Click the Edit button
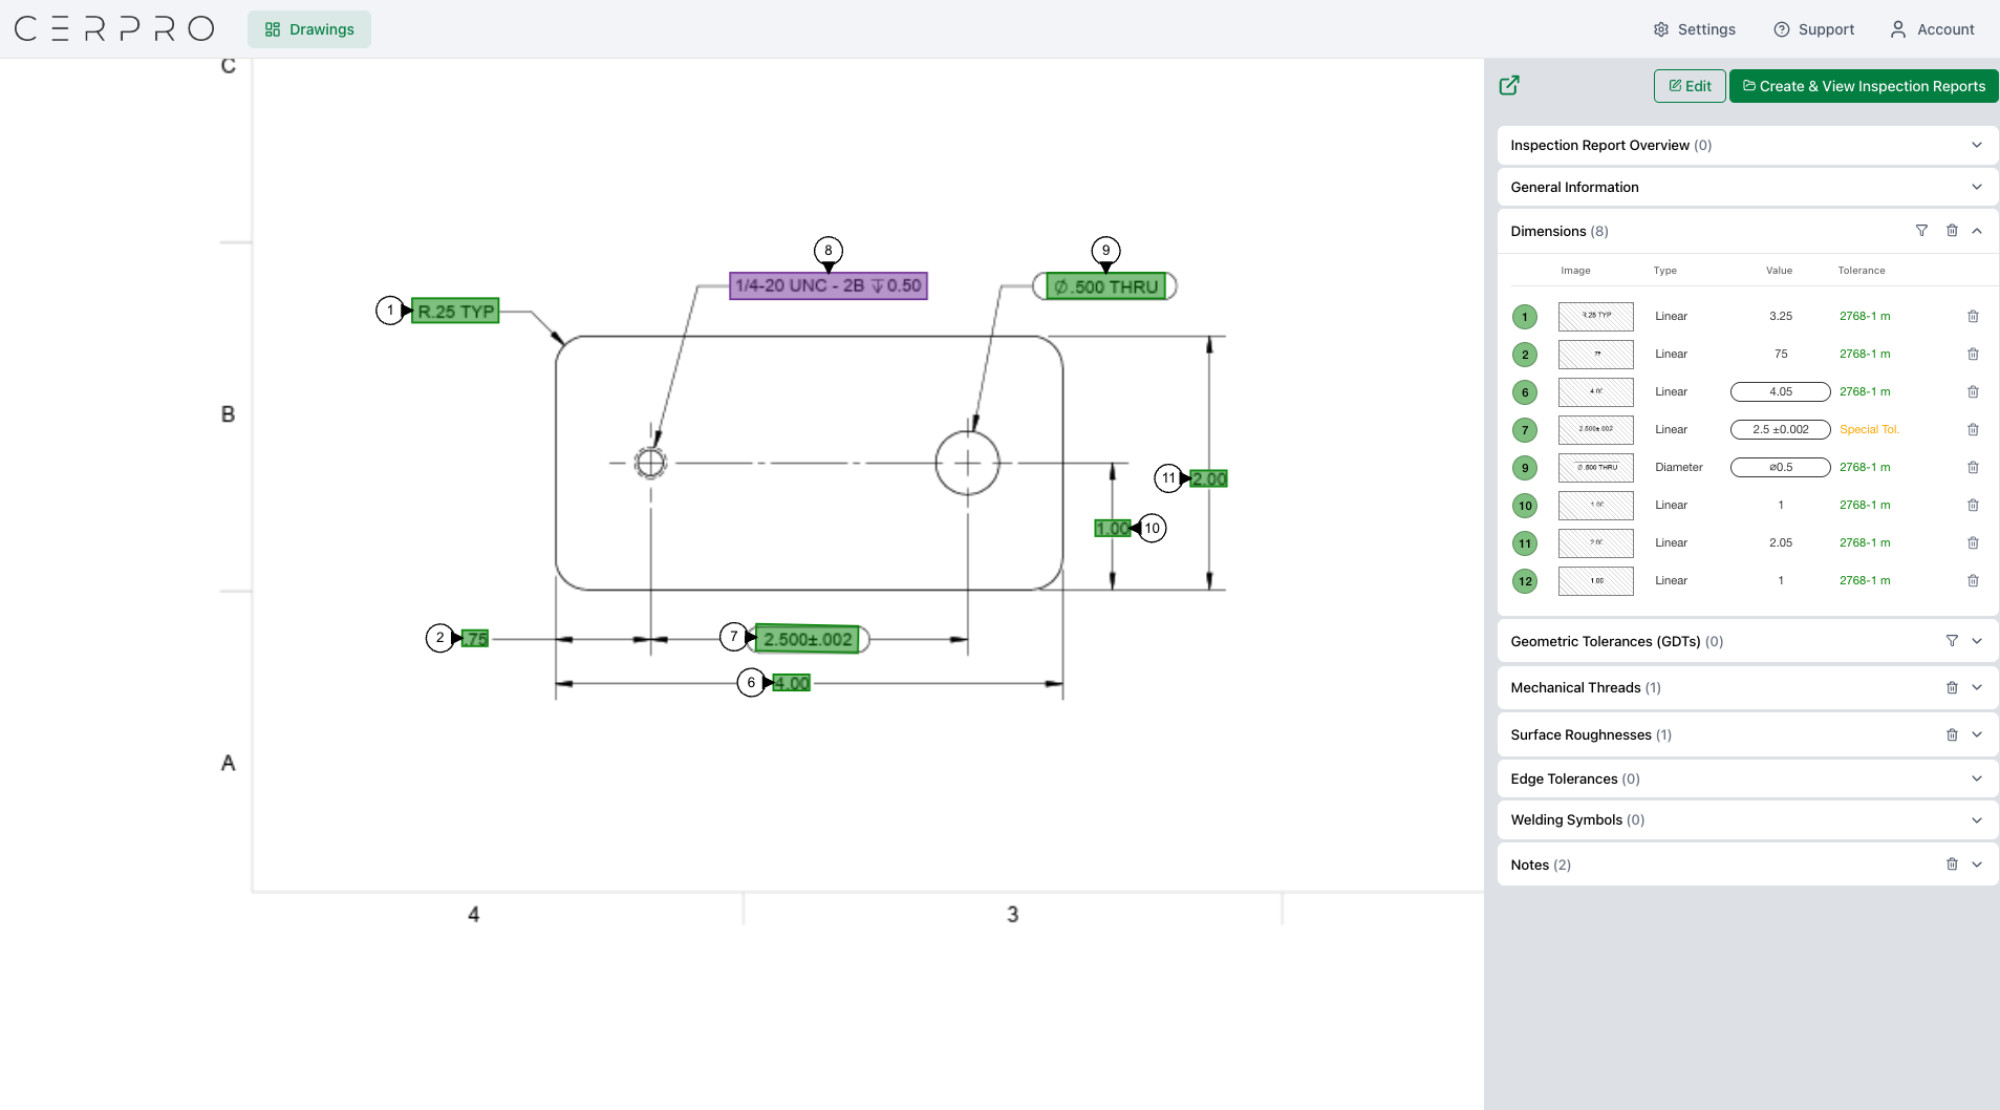Viewport: 2000px width, 1110px height. coord(1689,87)
